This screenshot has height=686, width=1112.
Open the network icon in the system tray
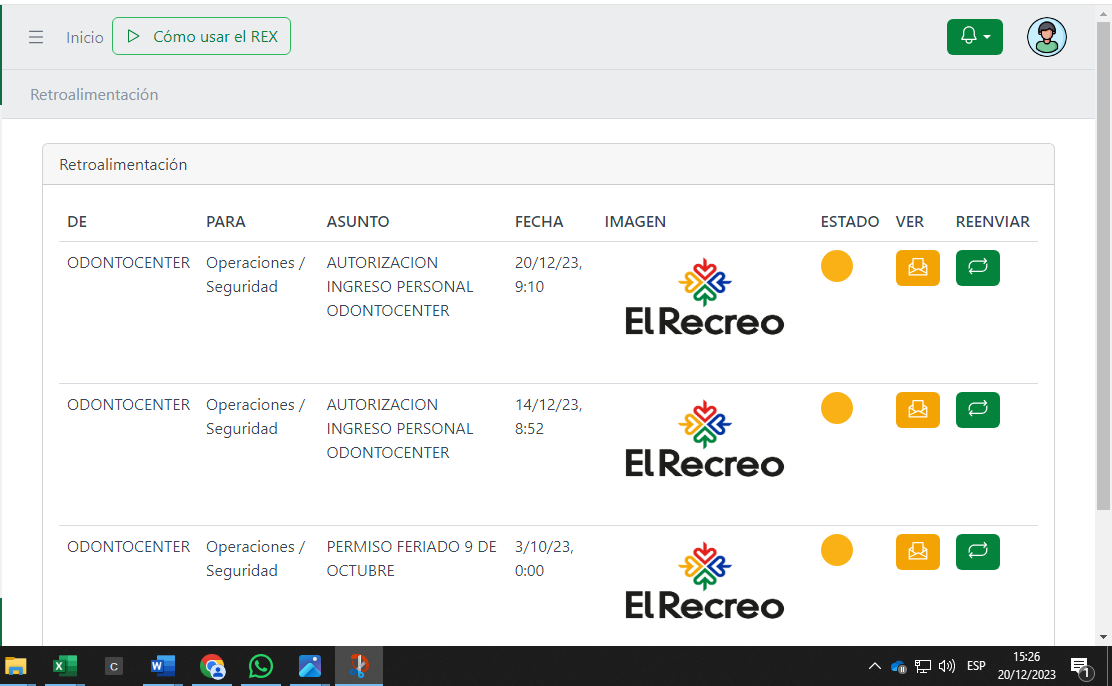coord(923,666)
